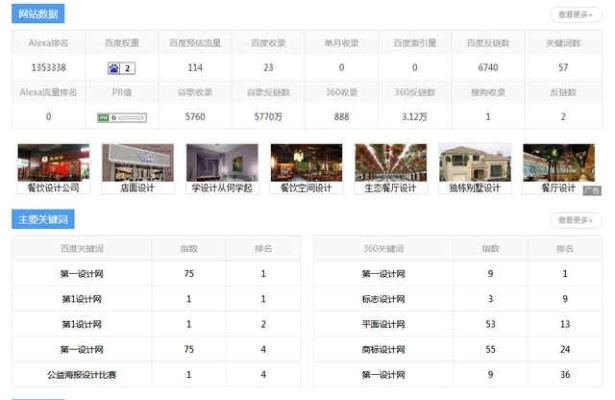615x400 pixels.
Task: Select the 网站数据 section tab
Action: click(x=38, y=15)
